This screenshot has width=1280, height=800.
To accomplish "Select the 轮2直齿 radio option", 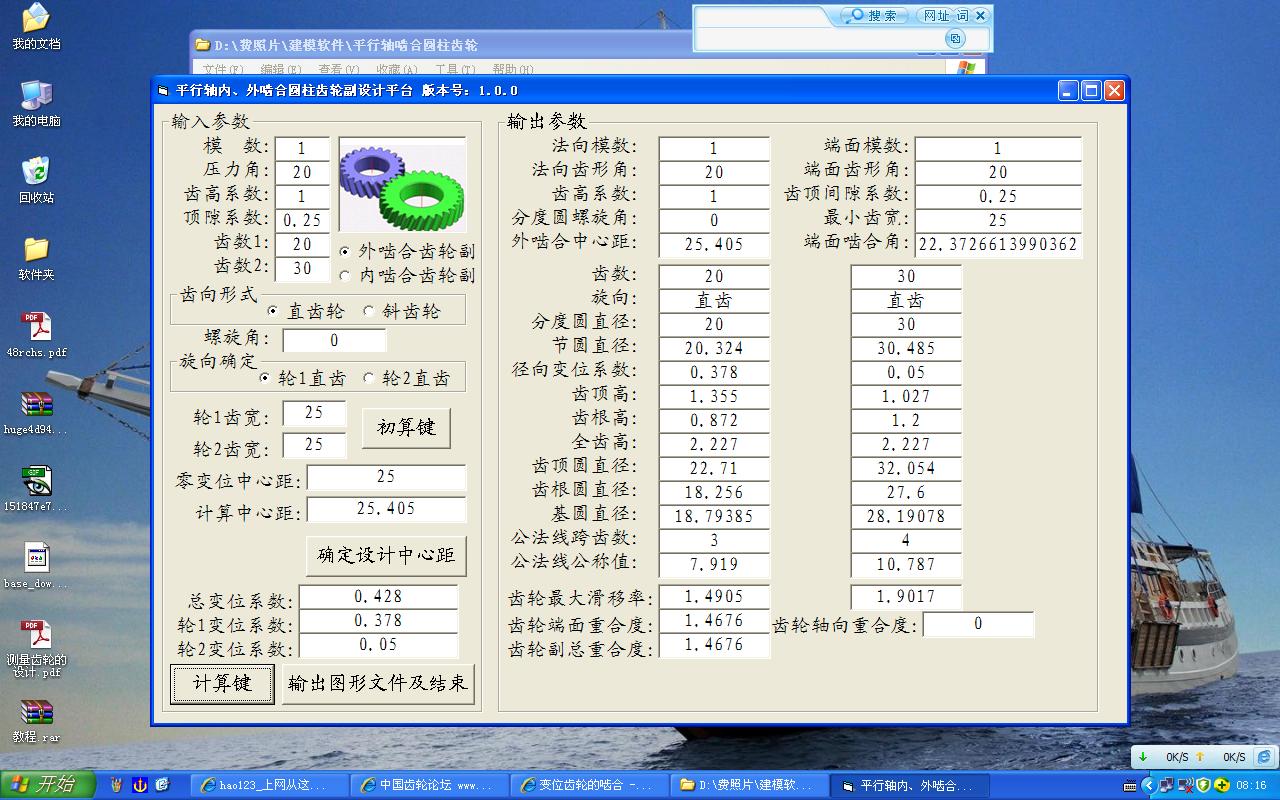I will (406, 378).
